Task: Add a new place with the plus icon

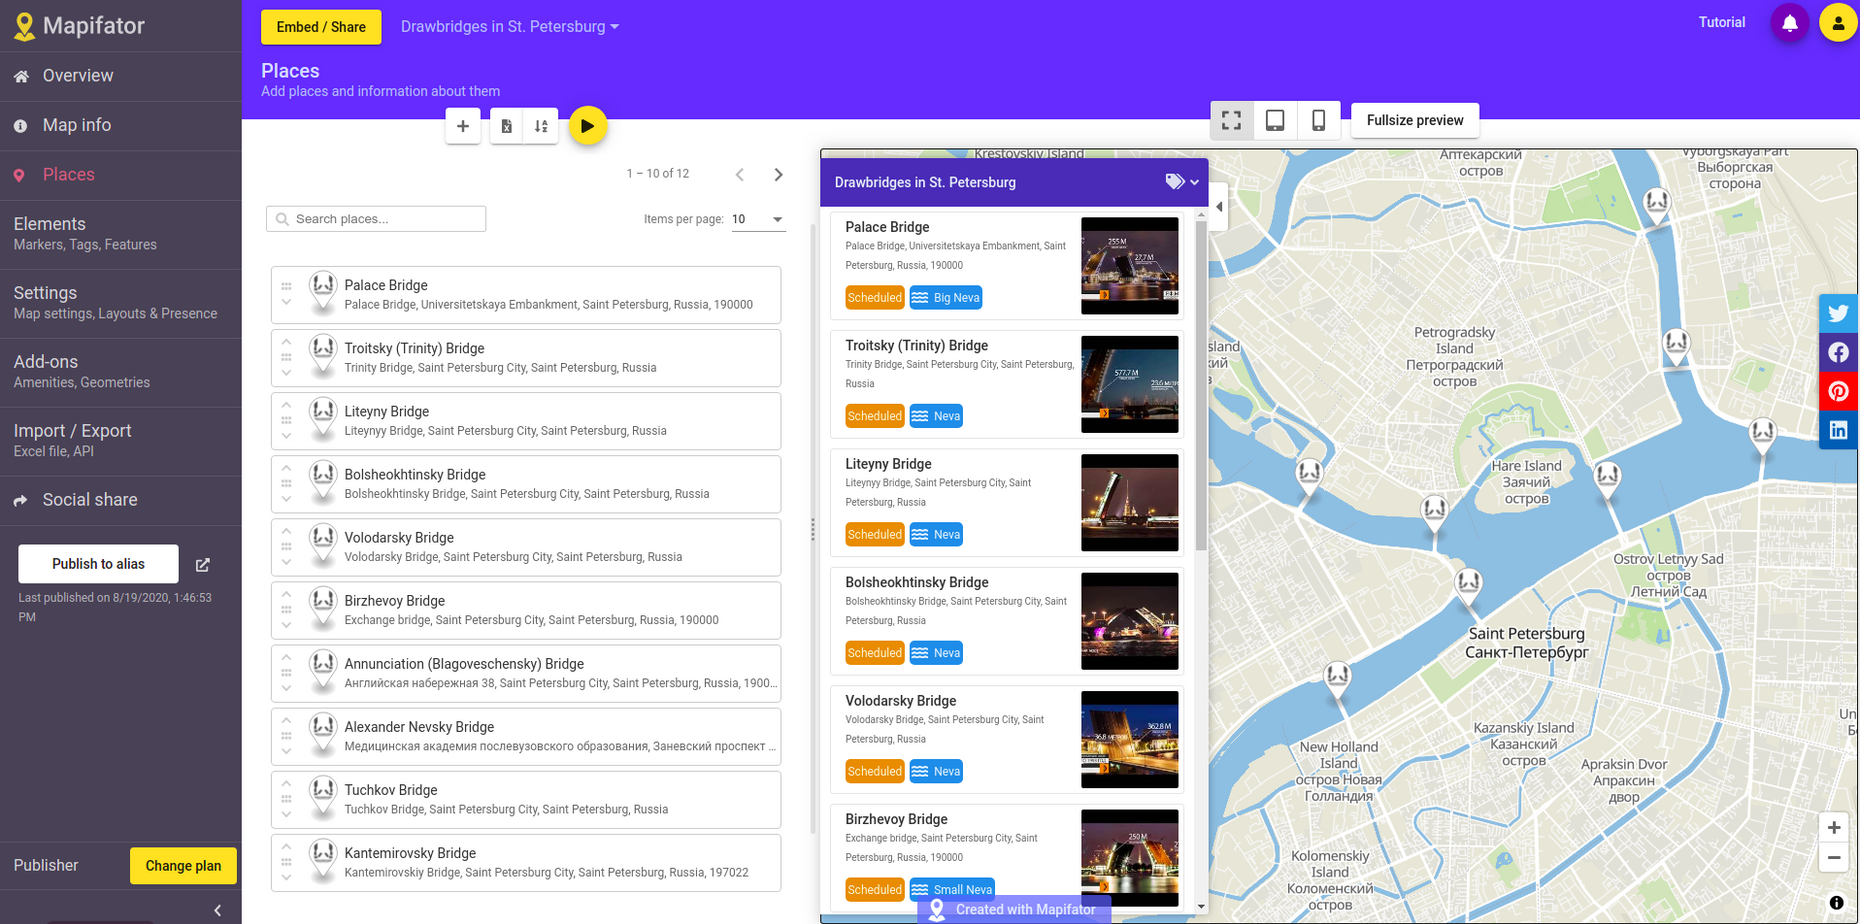Action: 462,126
